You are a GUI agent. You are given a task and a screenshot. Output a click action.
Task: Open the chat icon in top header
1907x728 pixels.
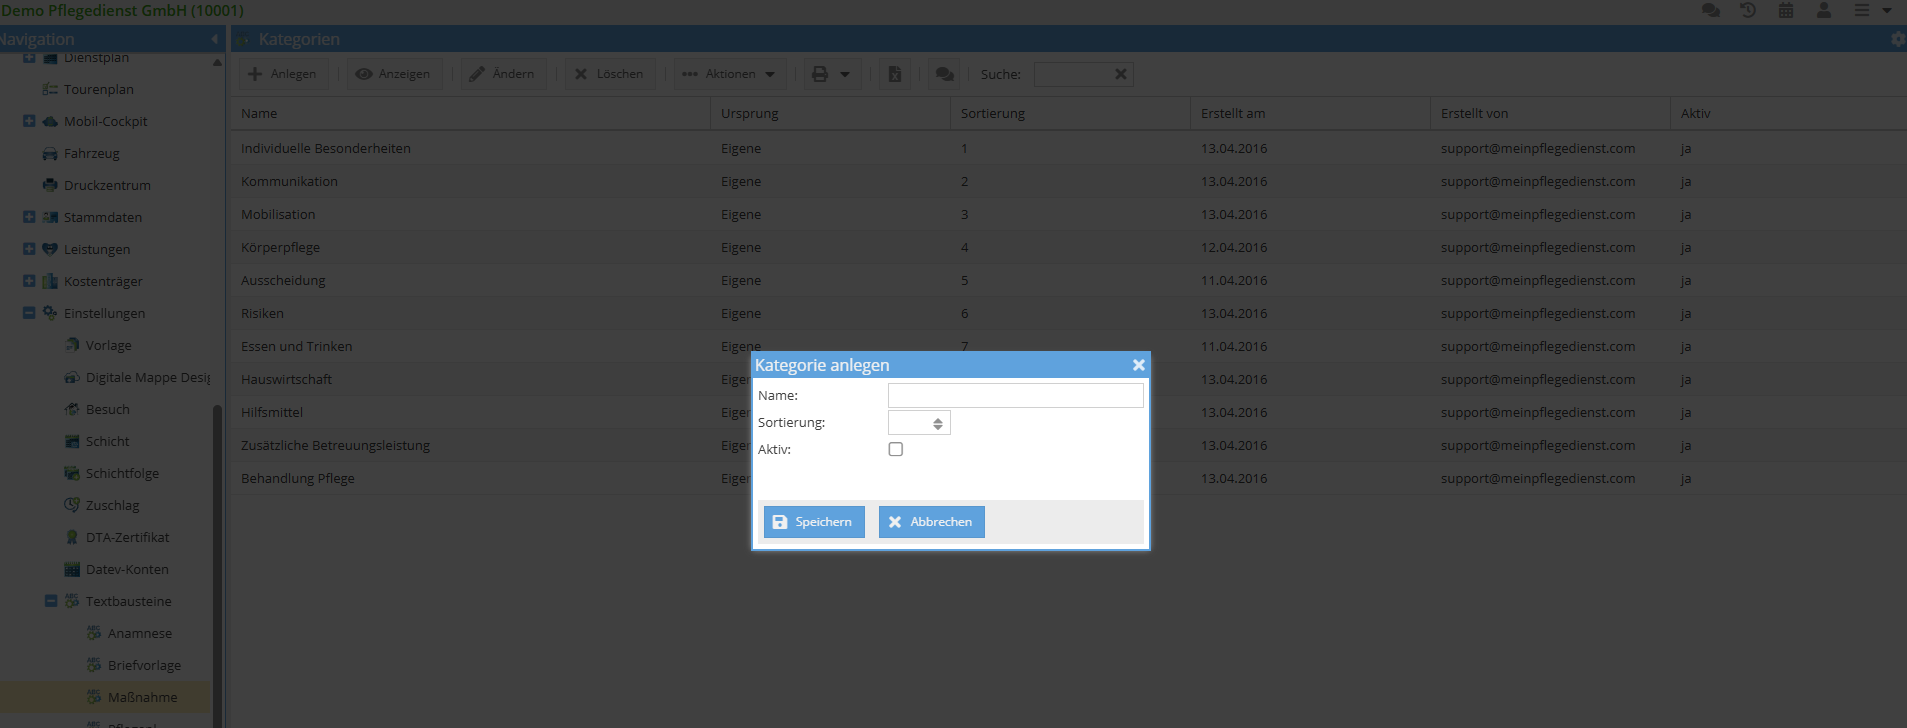pyautogui.click(x=1711, y=10)
